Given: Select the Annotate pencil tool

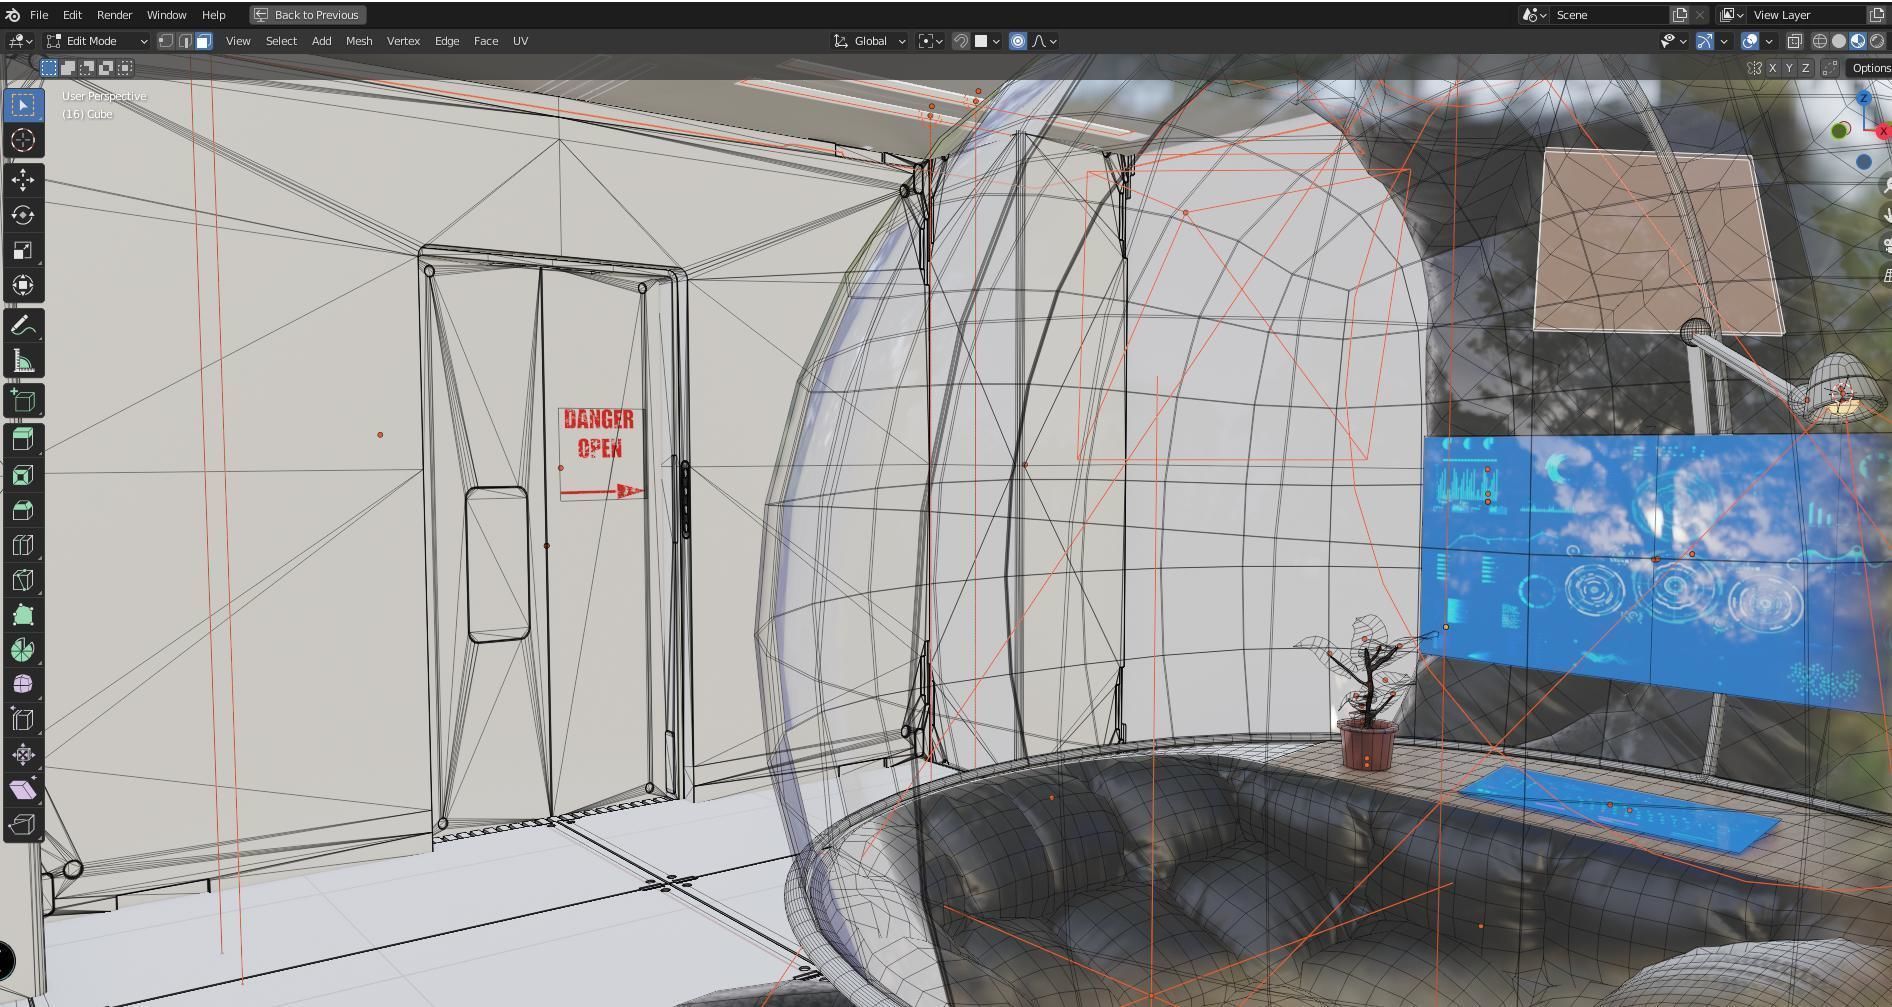Looking at the screenshot, I should point(23,326).
